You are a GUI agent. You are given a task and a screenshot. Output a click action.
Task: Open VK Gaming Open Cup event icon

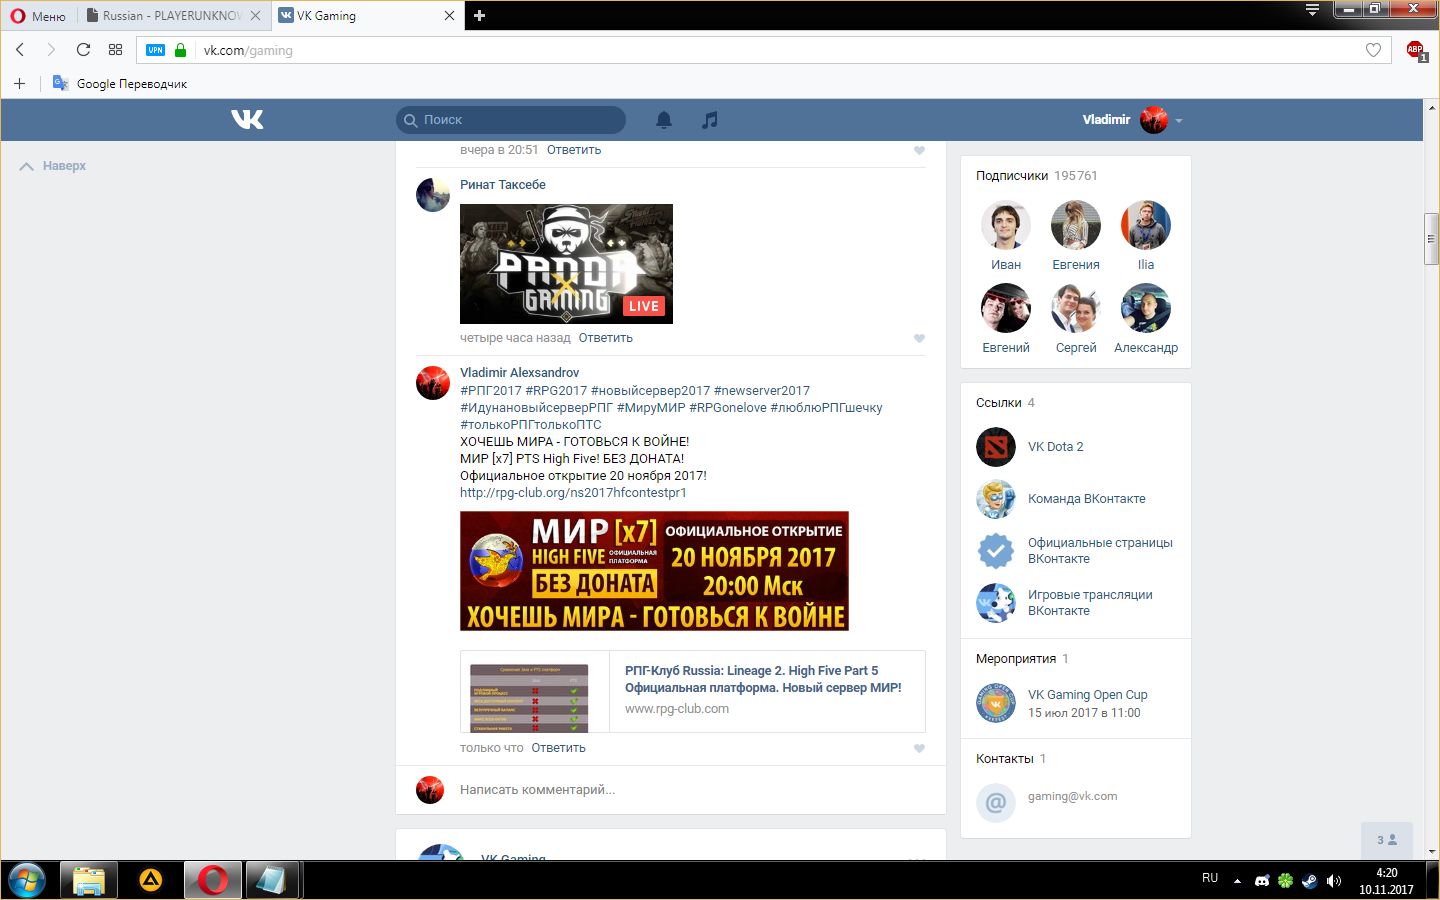(x=995, y=703)
